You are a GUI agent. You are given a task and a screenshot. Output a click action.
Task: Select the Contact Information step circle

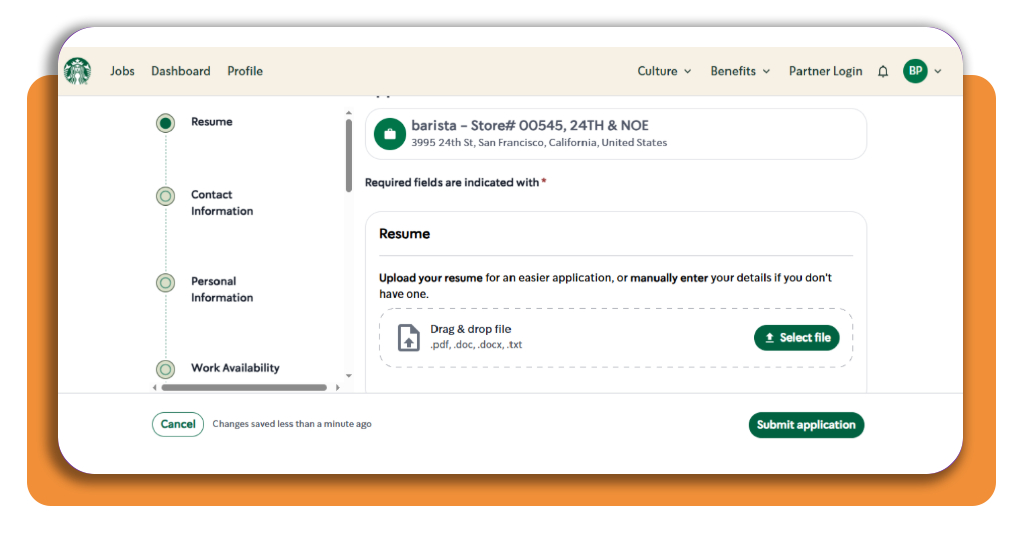165,196
